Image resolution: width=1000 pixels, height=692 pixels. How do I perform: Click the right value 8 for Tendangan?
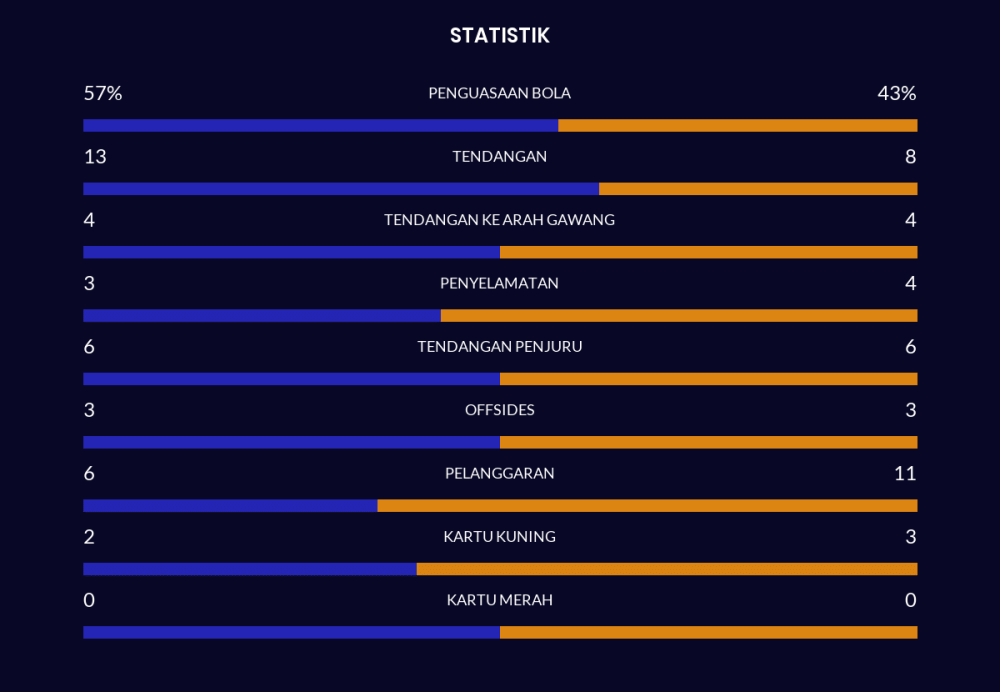(x=910, y=157)
